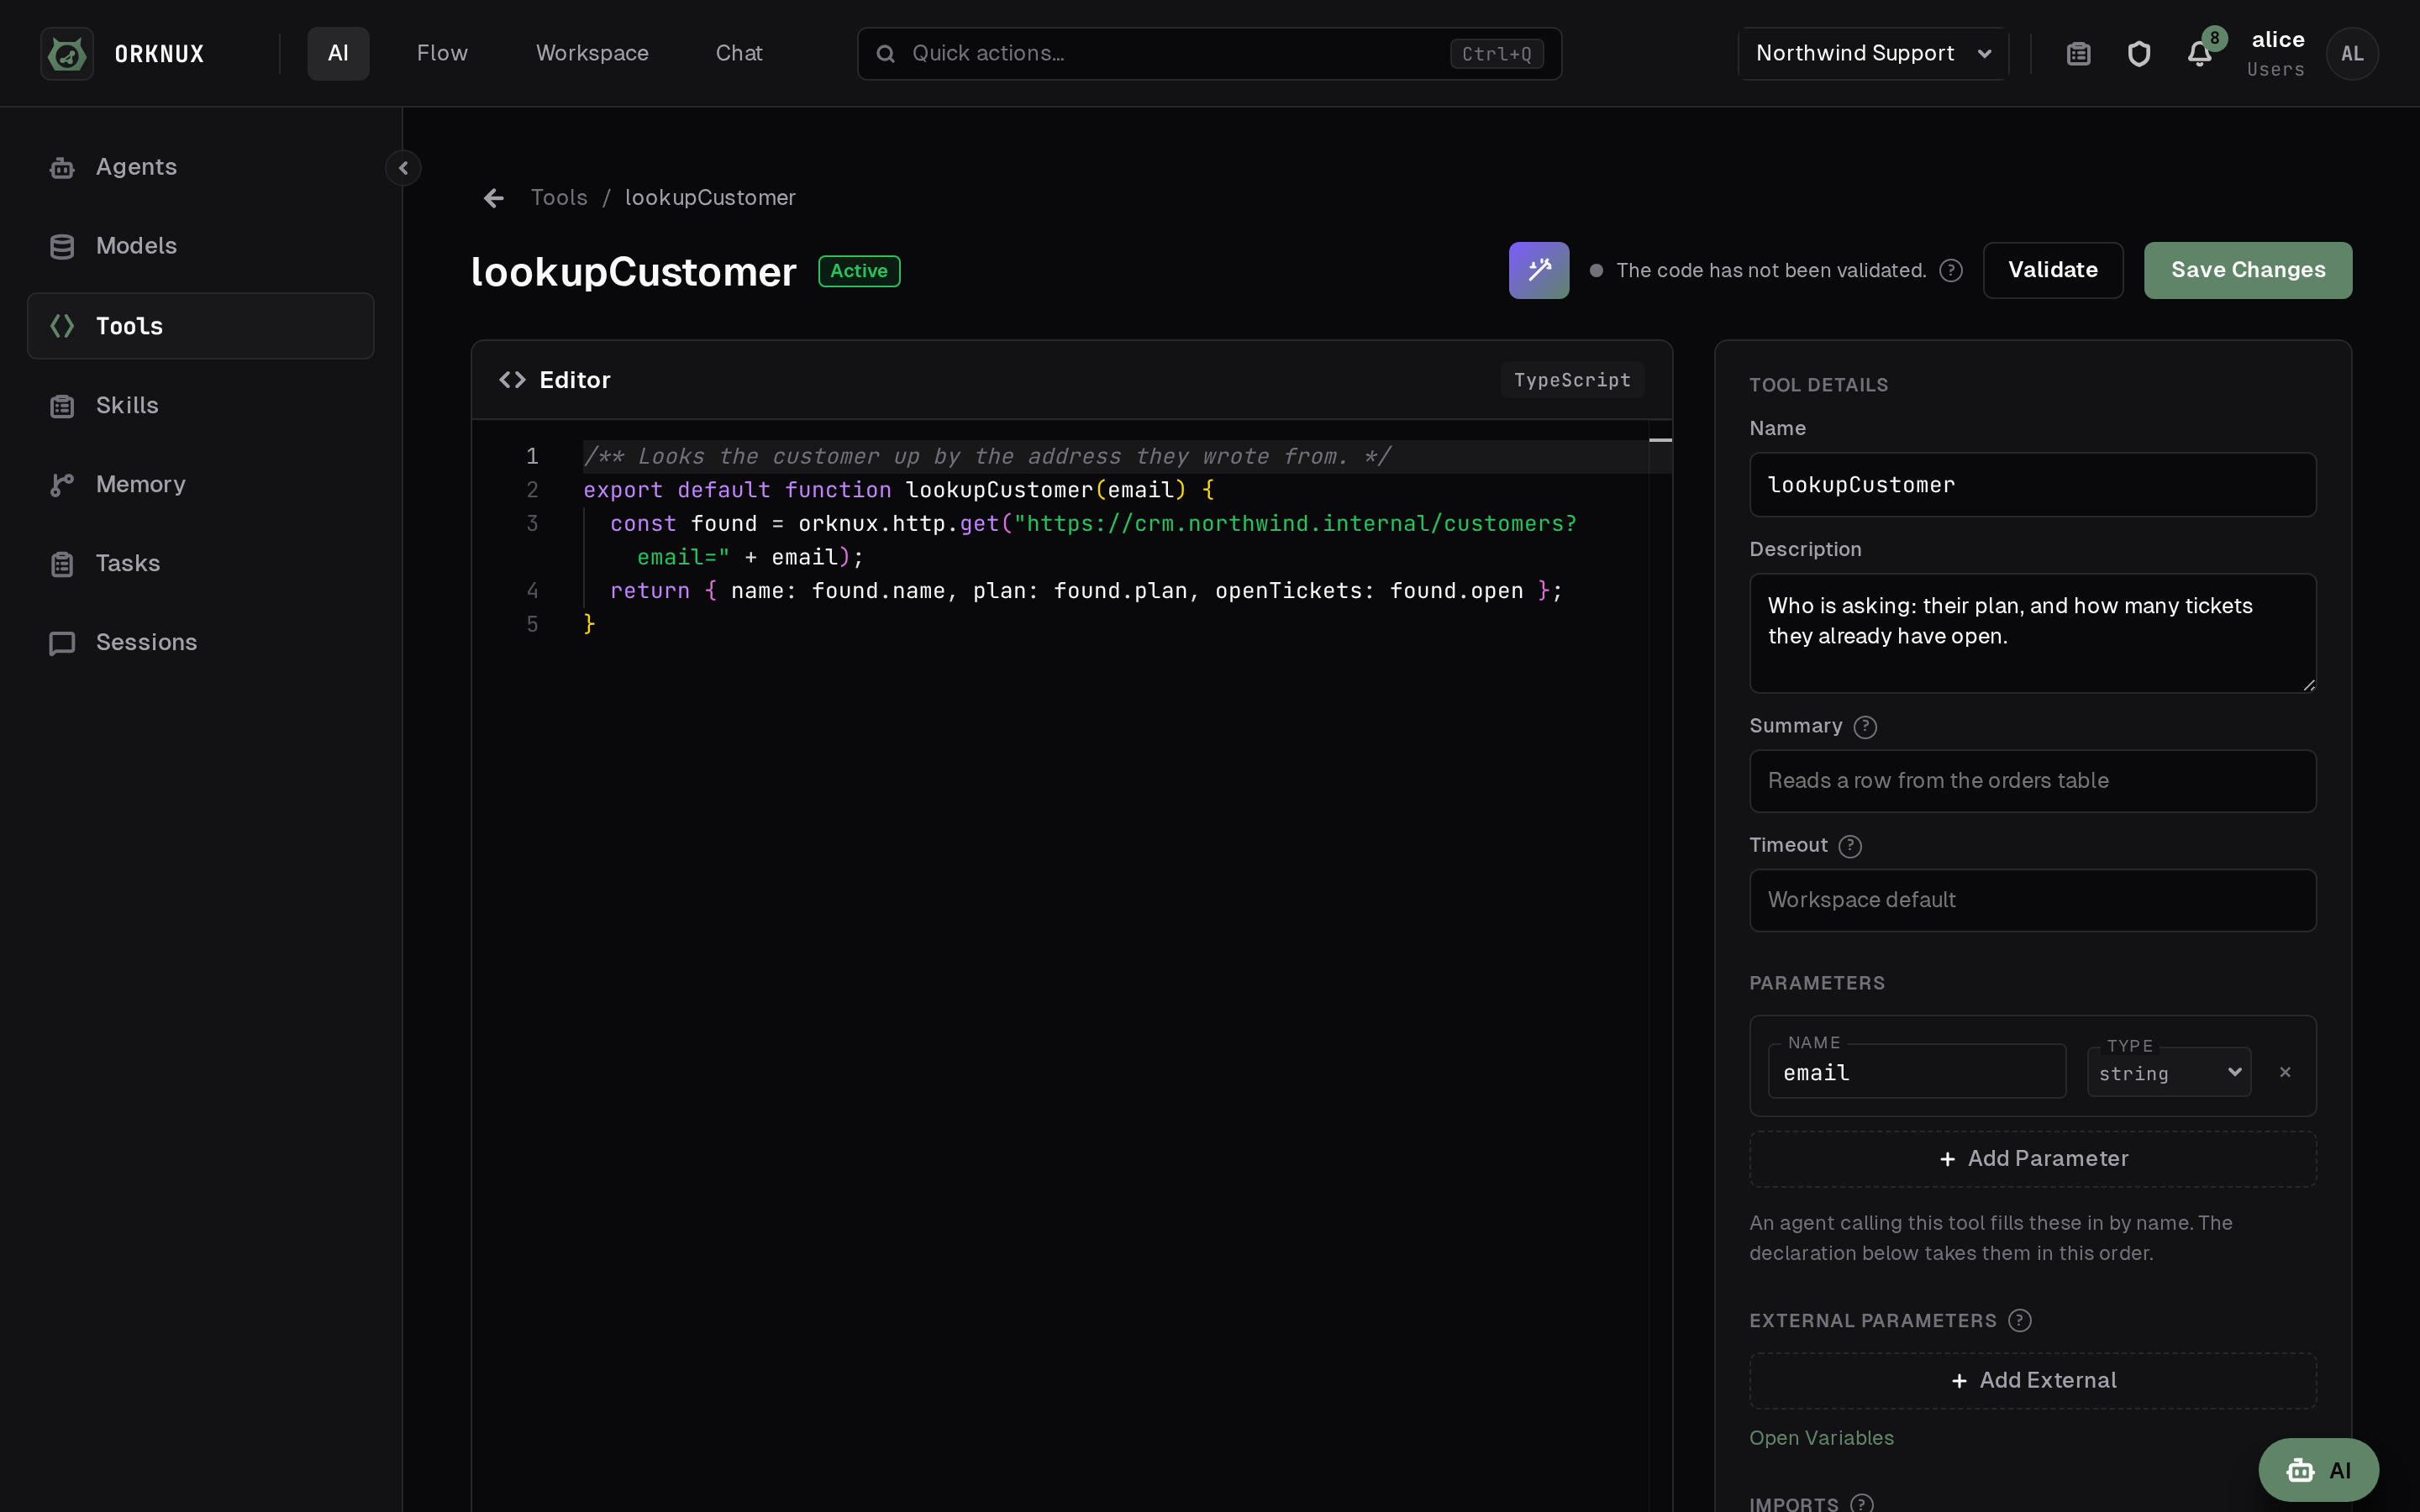Click Save Changes
The image size is (2420, 1512).
(2248, 270)
